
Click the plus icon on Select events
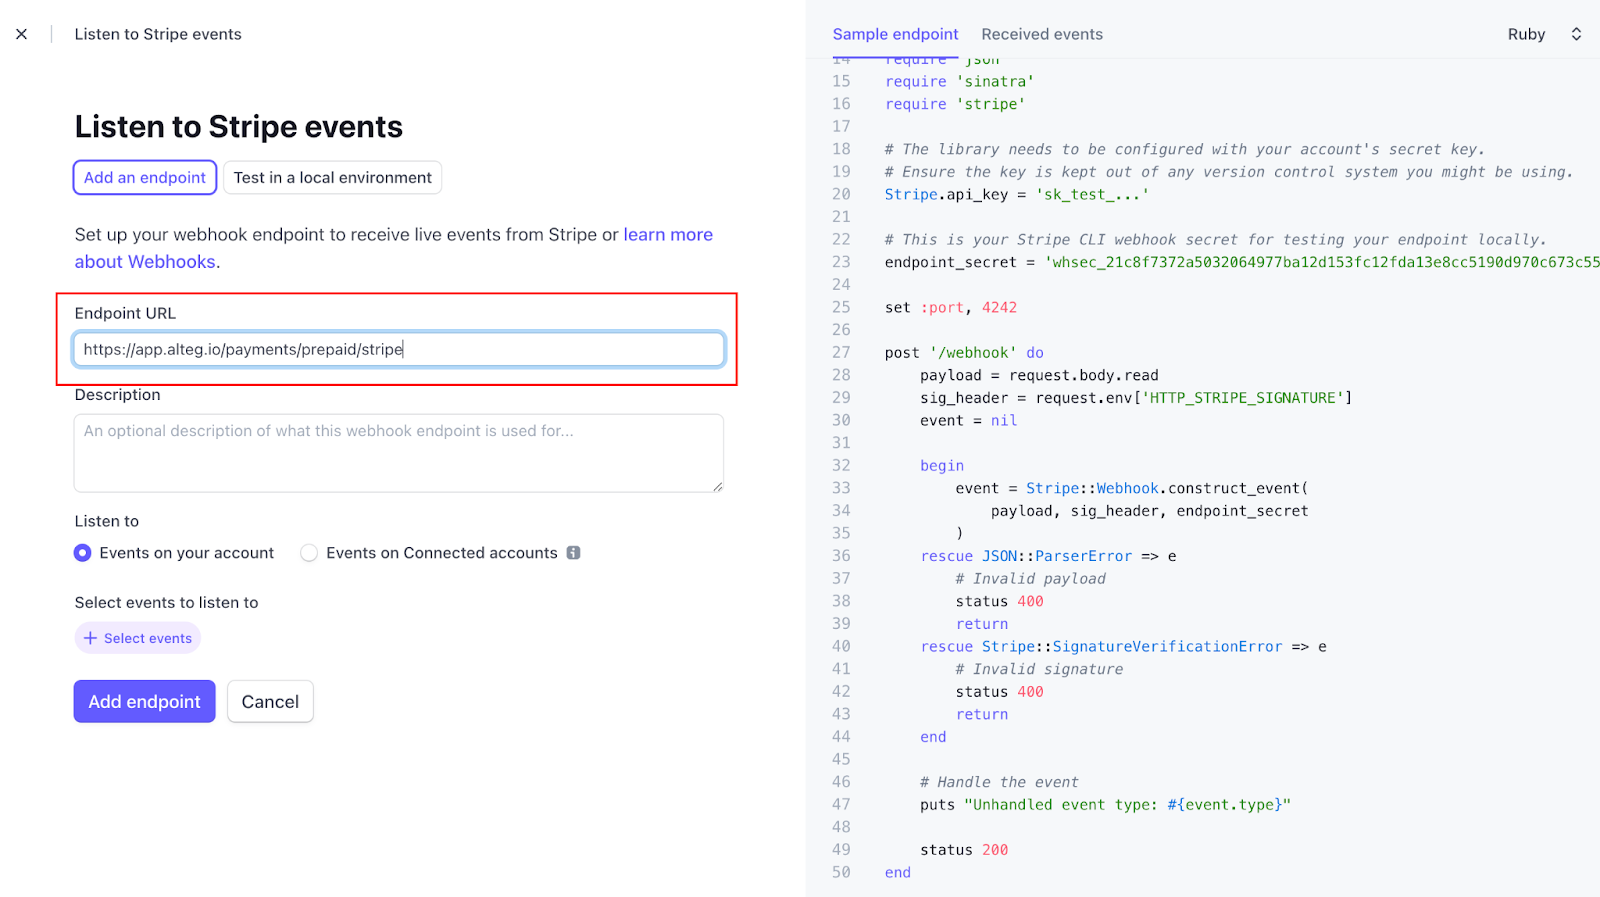[90, 638]
